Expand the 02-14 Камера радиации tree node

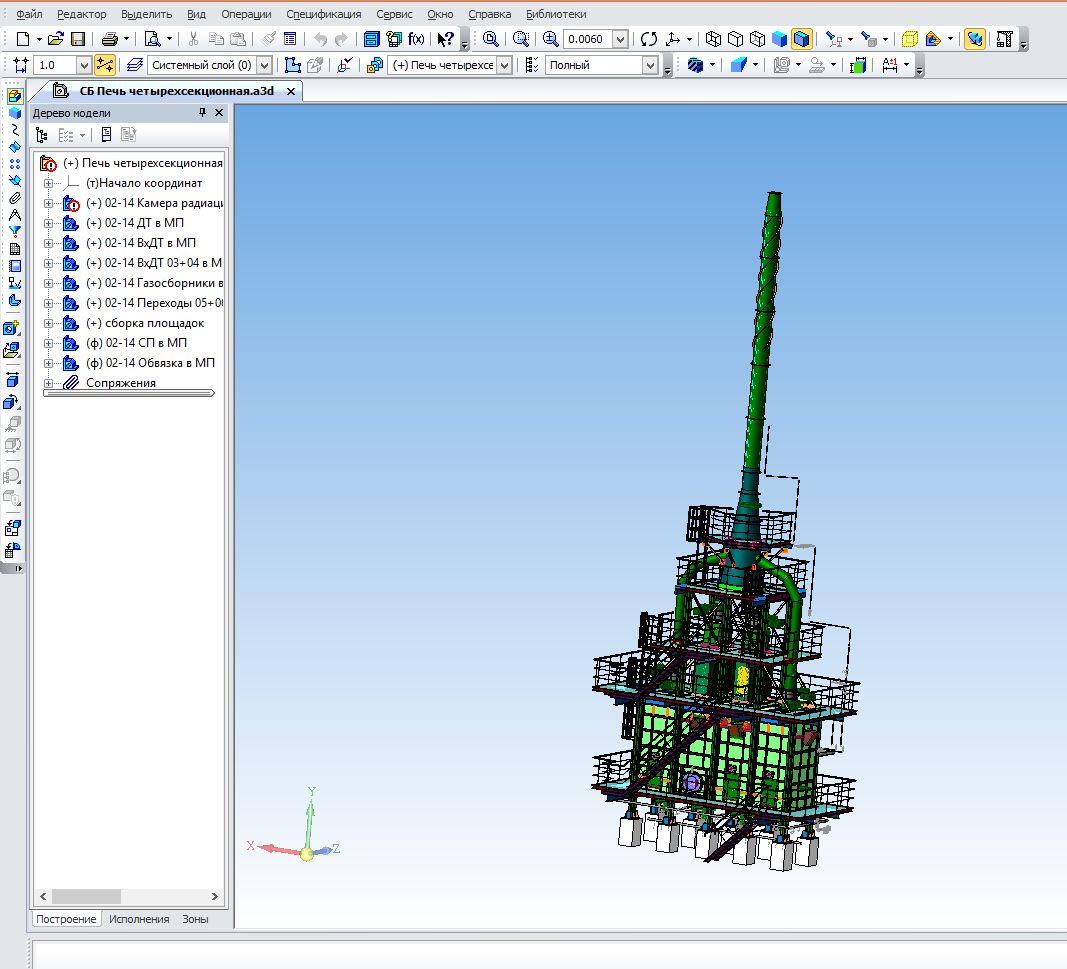click(48, 203)
